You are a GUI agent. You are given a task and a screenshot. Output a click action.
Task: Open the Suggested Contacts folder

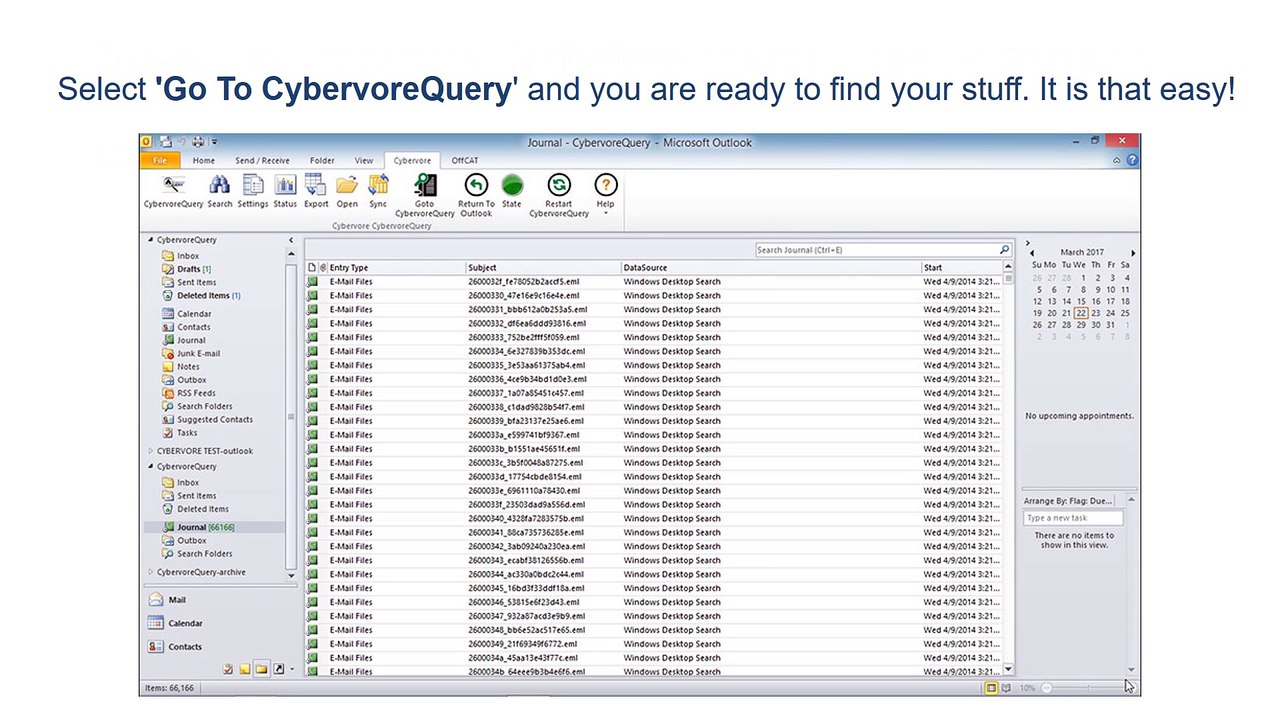pos(207,420)
